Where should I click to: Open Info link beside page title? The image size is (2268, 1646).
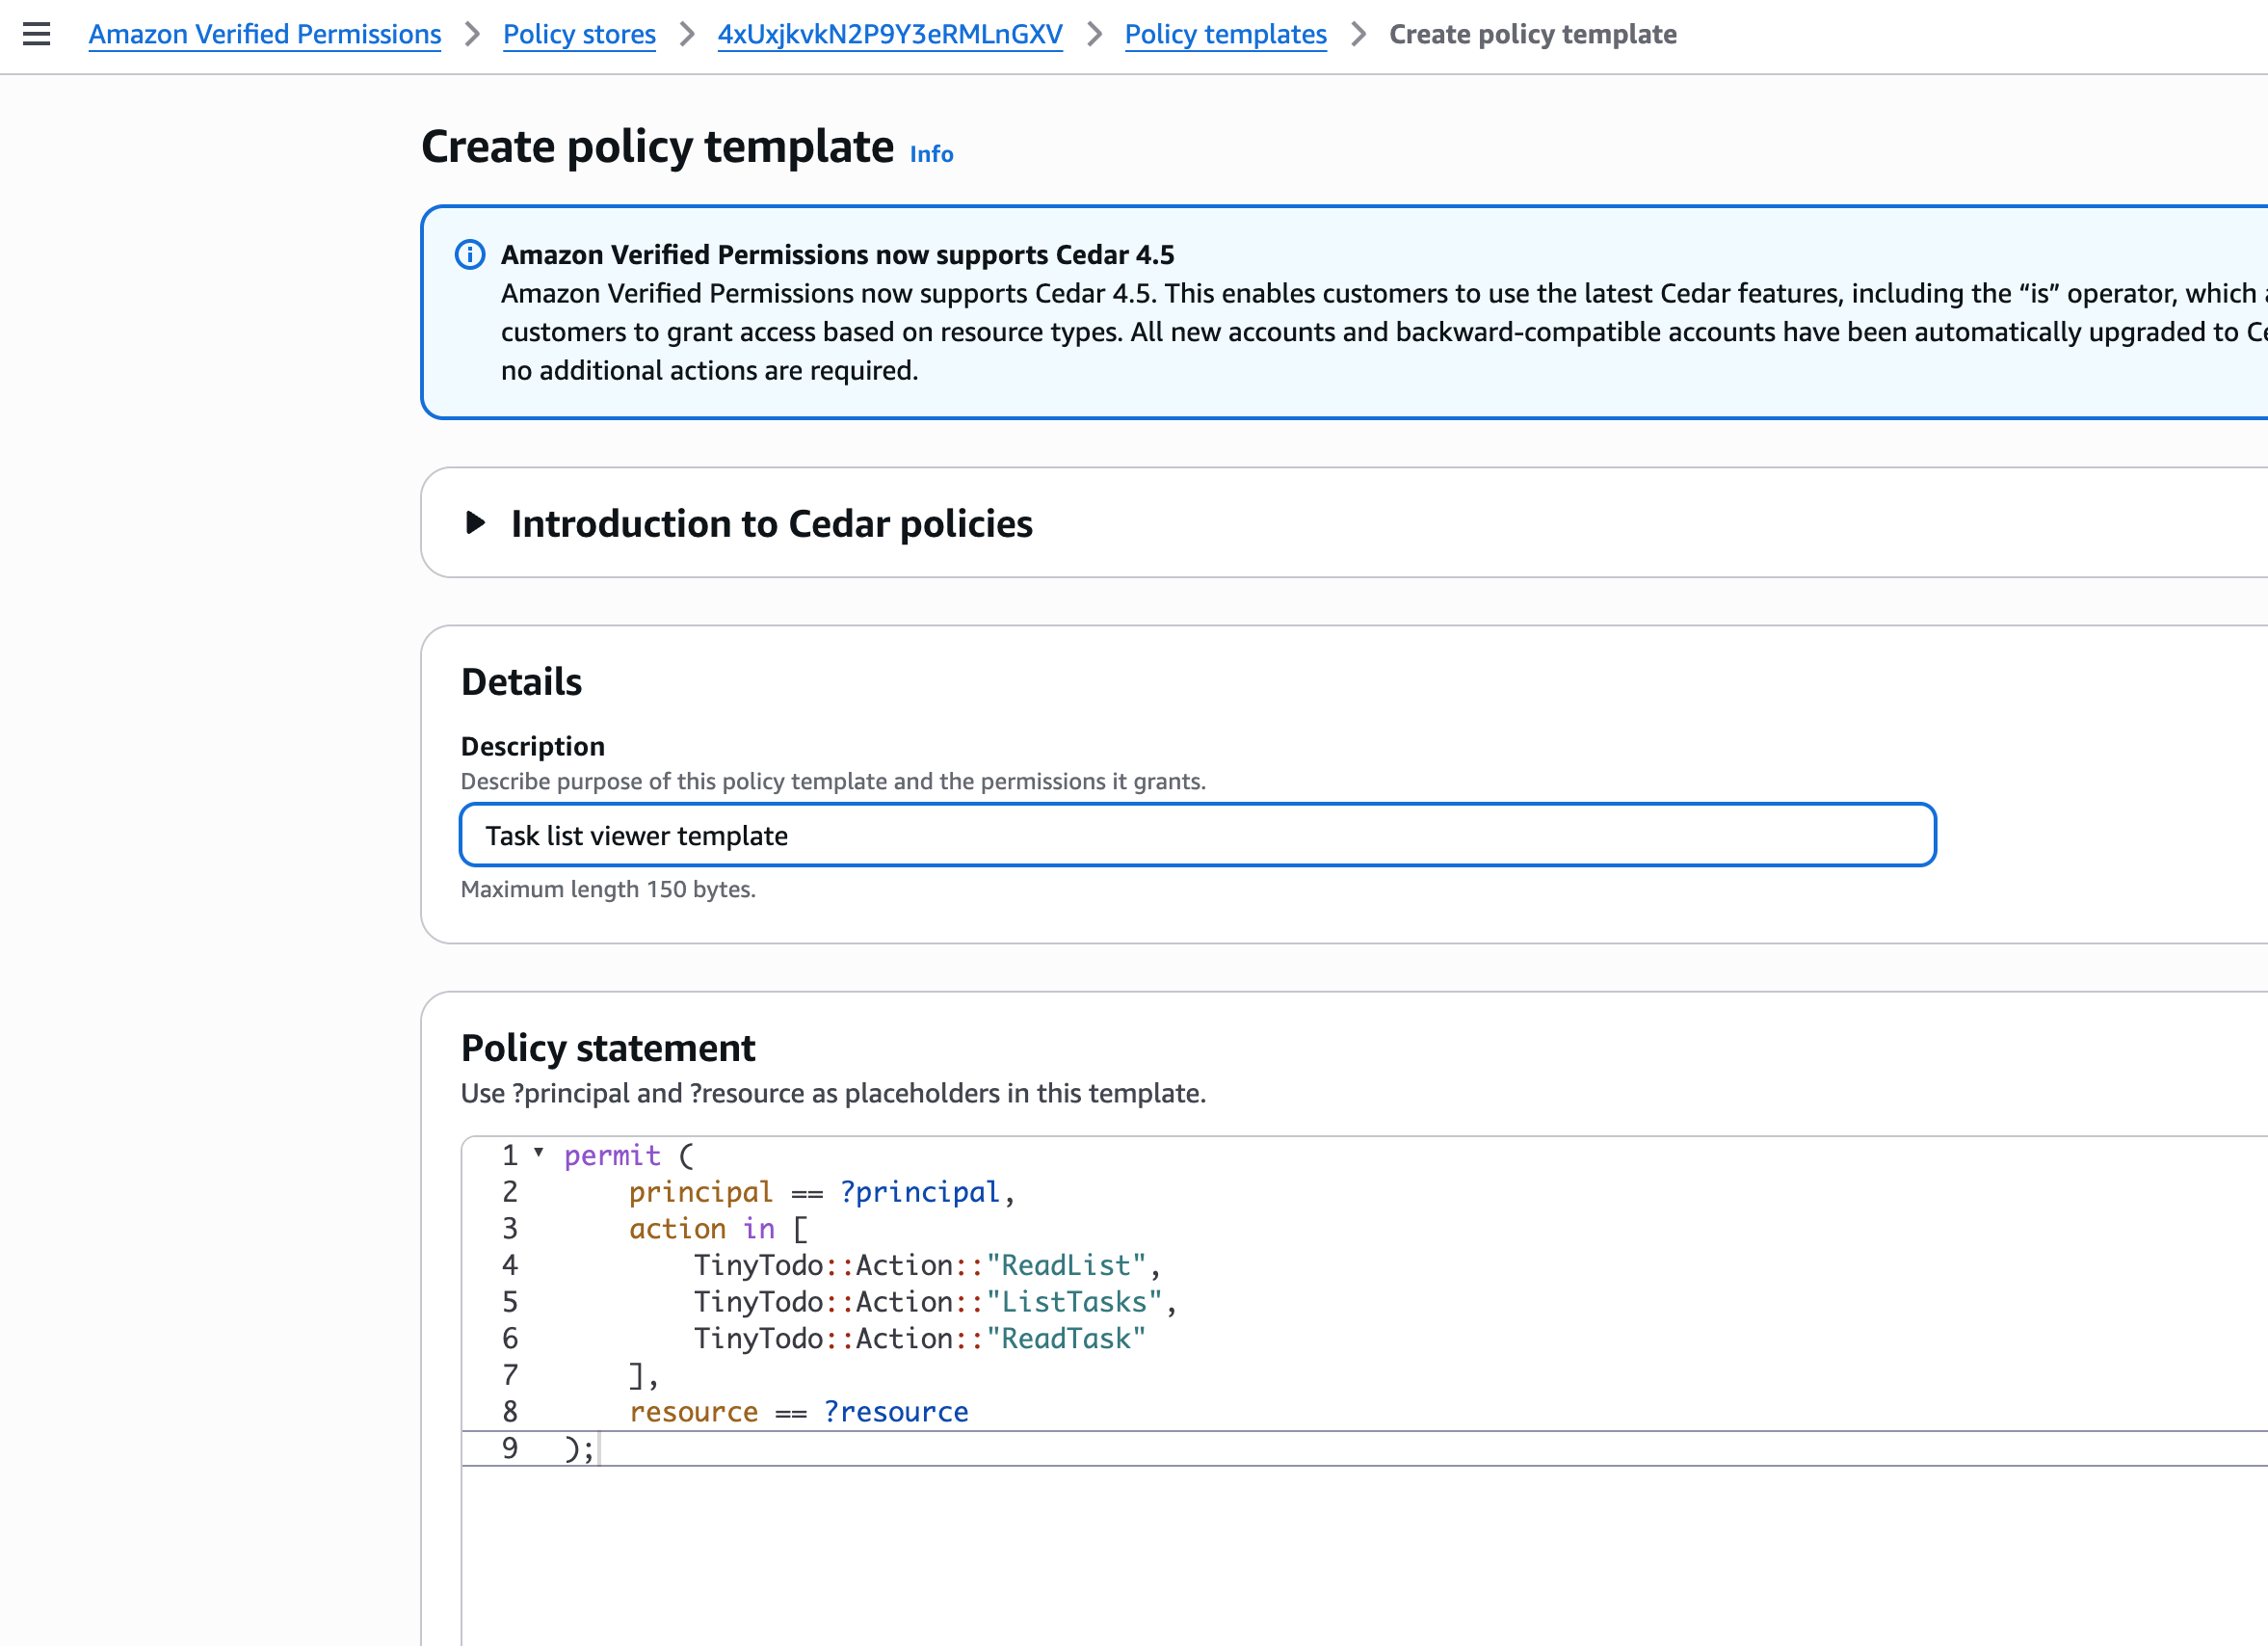click(930, 154)
